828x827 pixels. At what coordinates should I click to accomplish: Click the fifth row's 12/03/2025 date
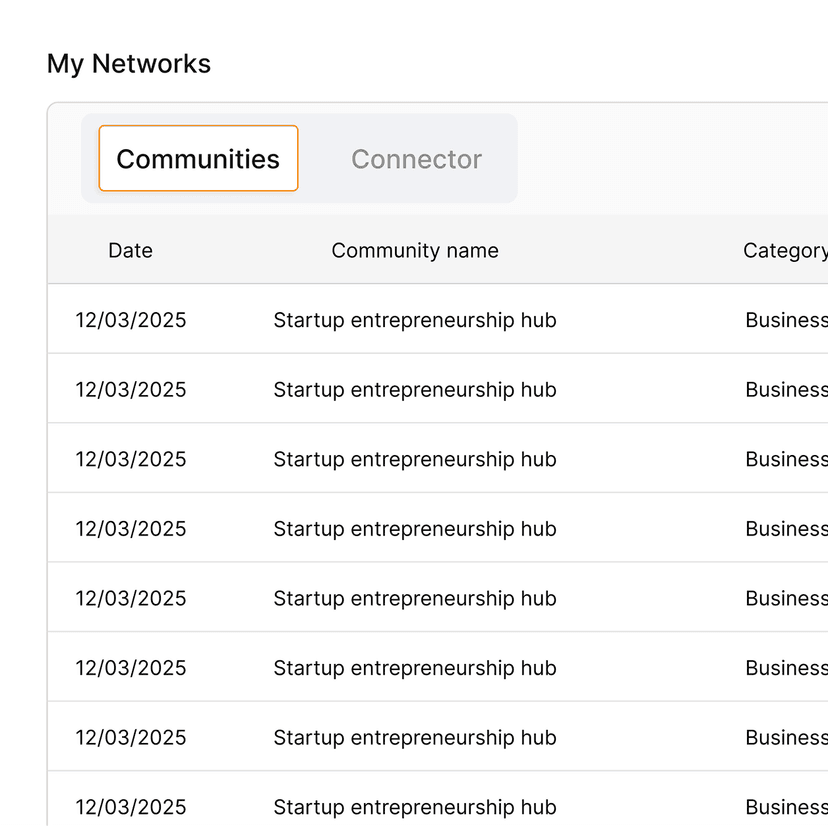coord(131,598)
